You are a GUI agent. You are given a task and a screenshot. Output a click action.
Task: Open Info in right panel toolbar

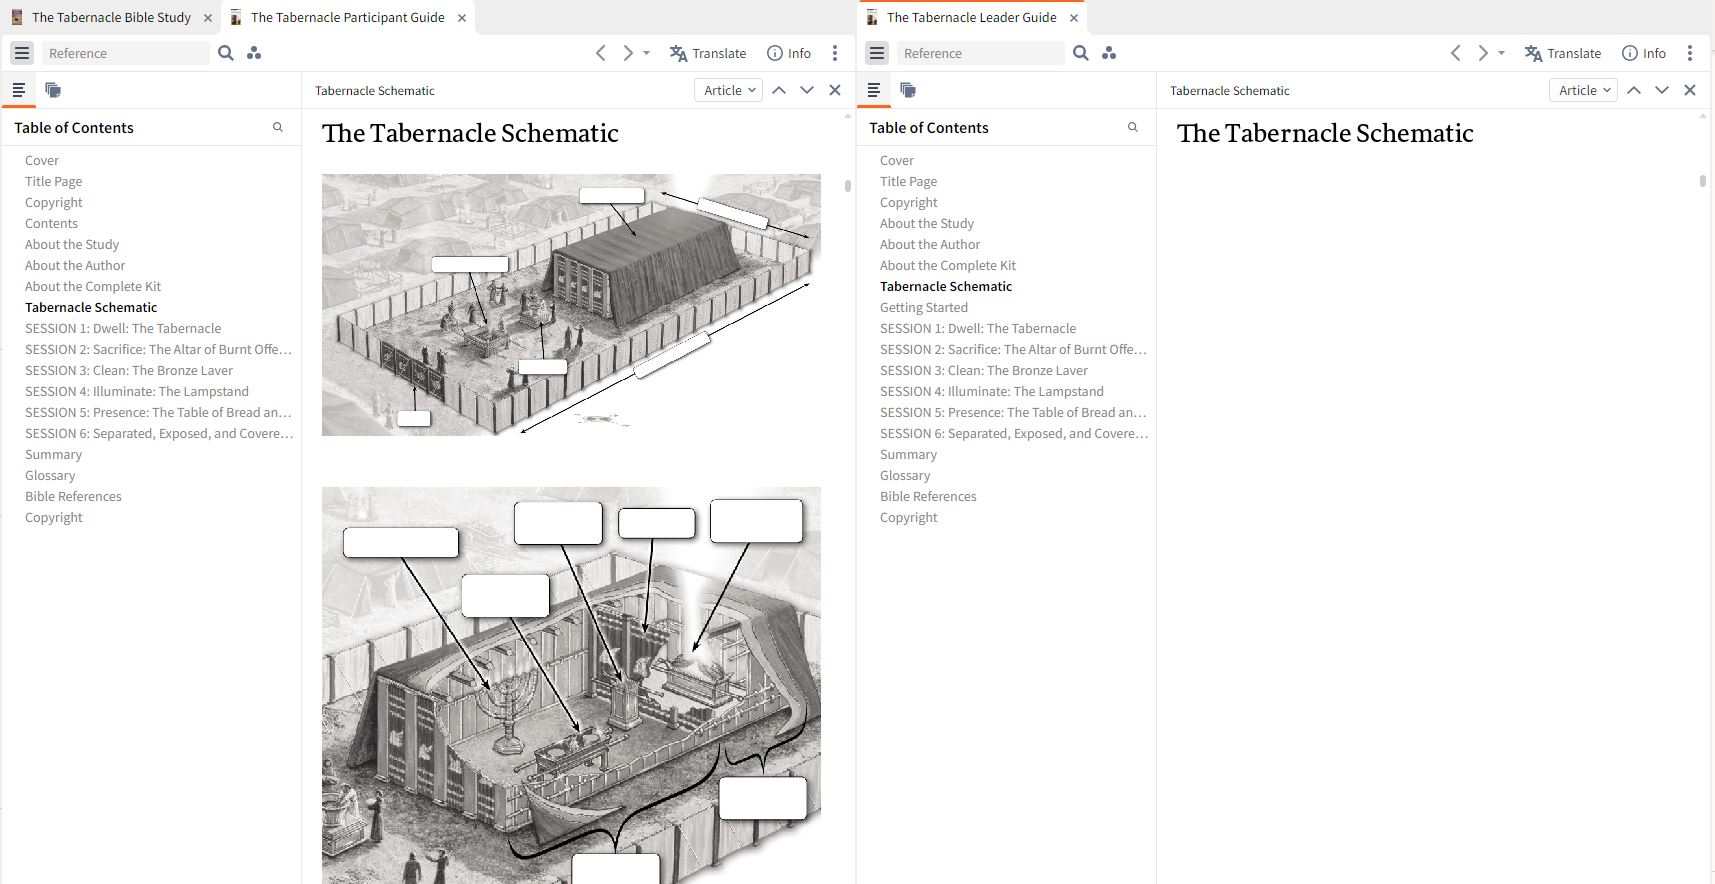coord(1644,53)
